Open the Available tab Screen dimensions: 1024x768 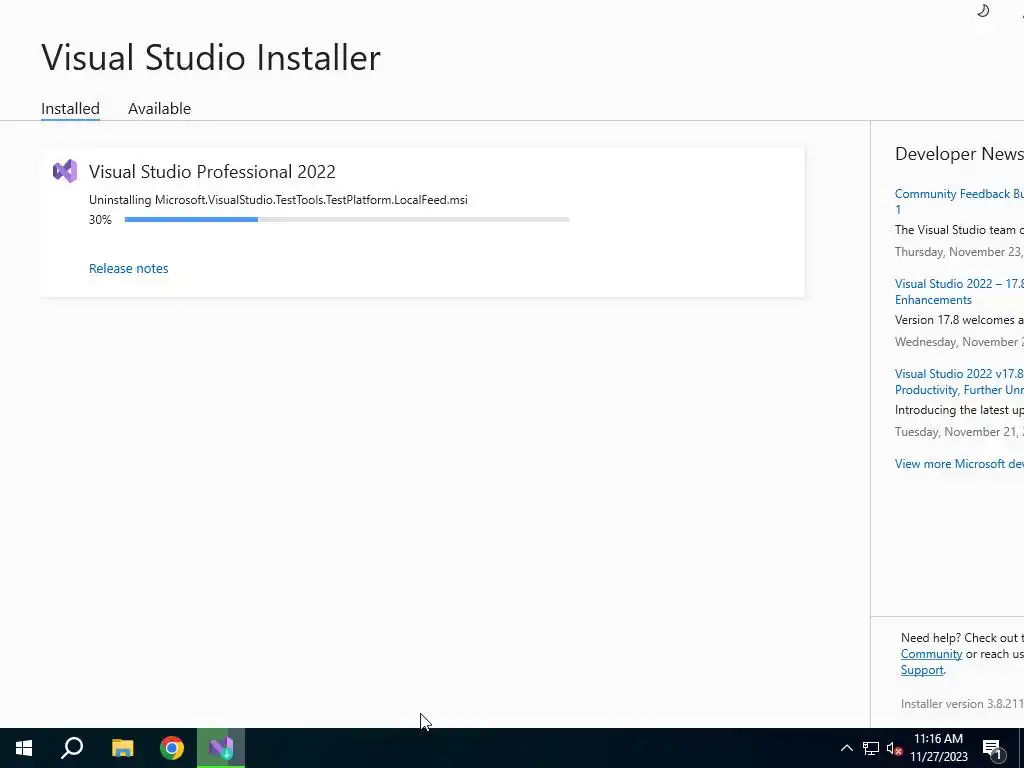pos(159,108)
